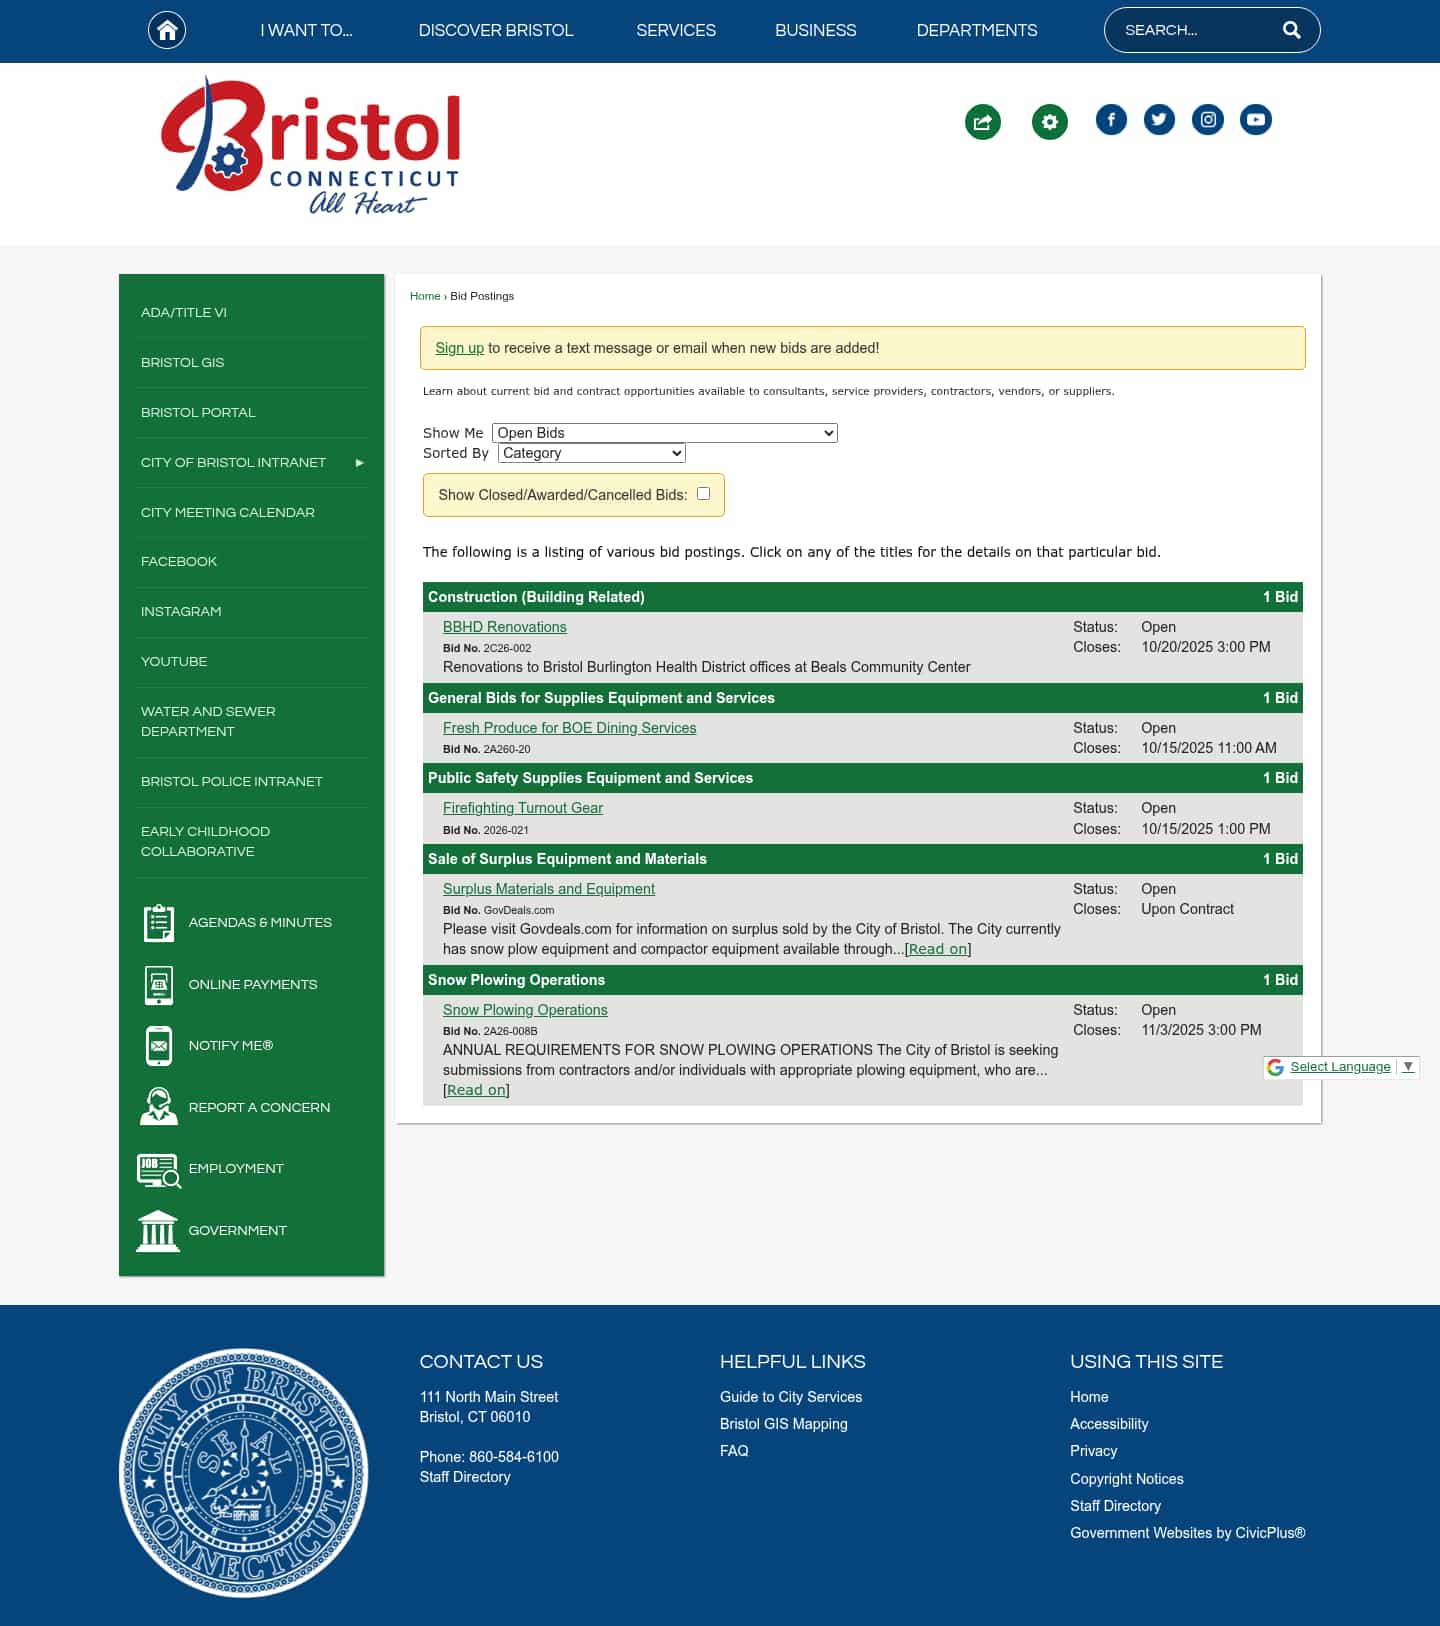Click the Sign up link

click(459, 348)
